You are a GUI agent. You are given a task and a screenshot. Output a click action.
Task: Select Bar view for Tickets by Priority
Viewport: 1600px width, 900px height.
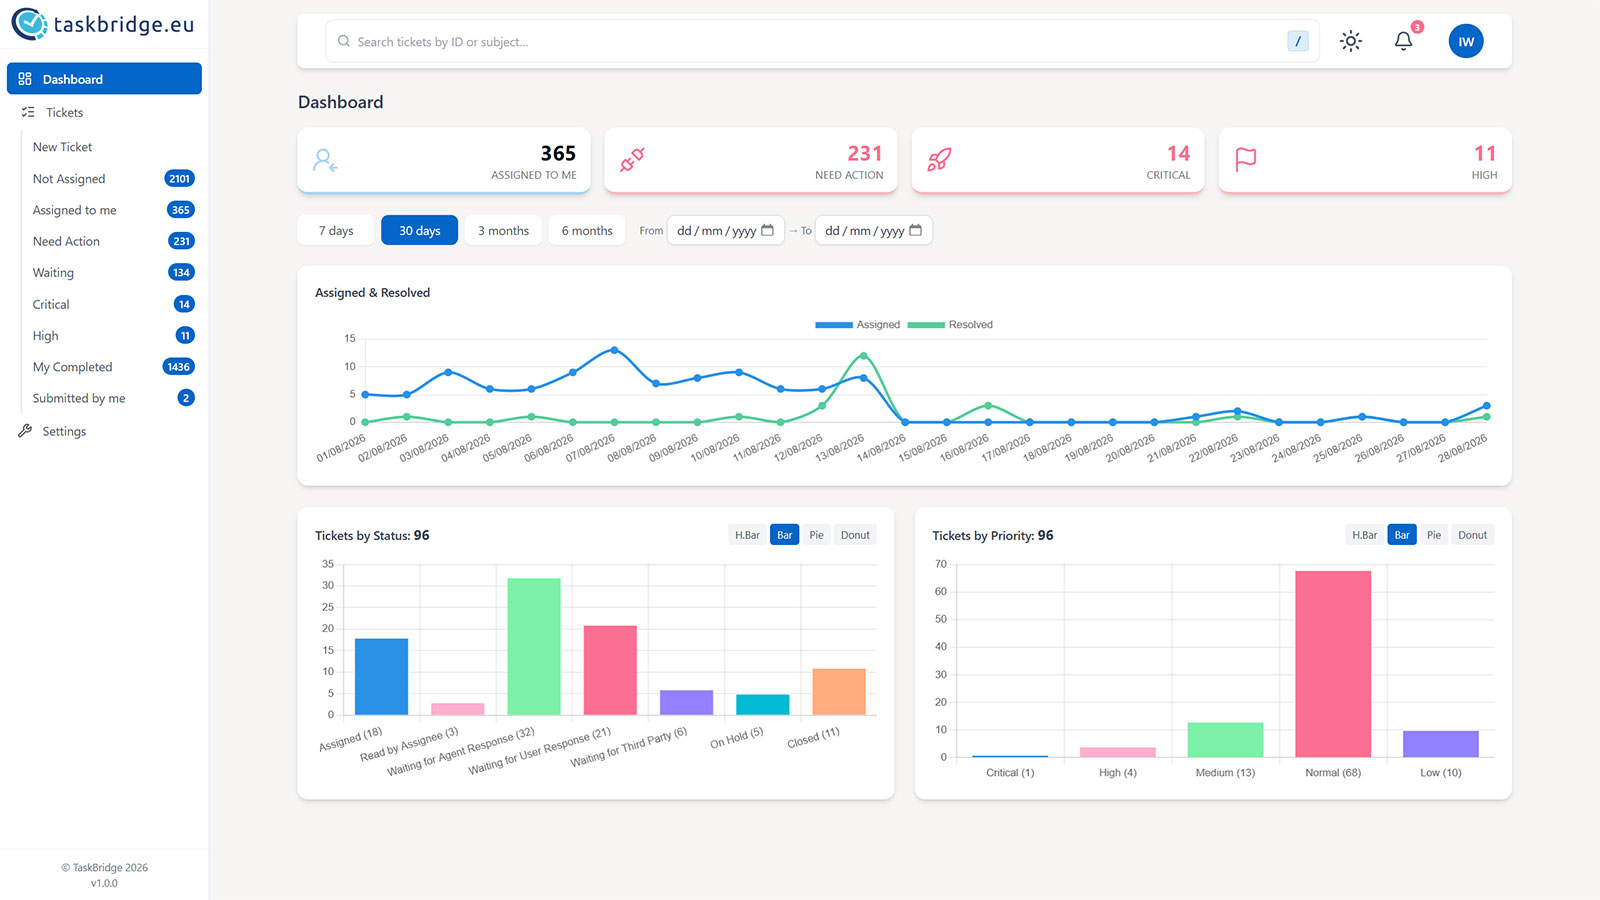point(1402,535)
